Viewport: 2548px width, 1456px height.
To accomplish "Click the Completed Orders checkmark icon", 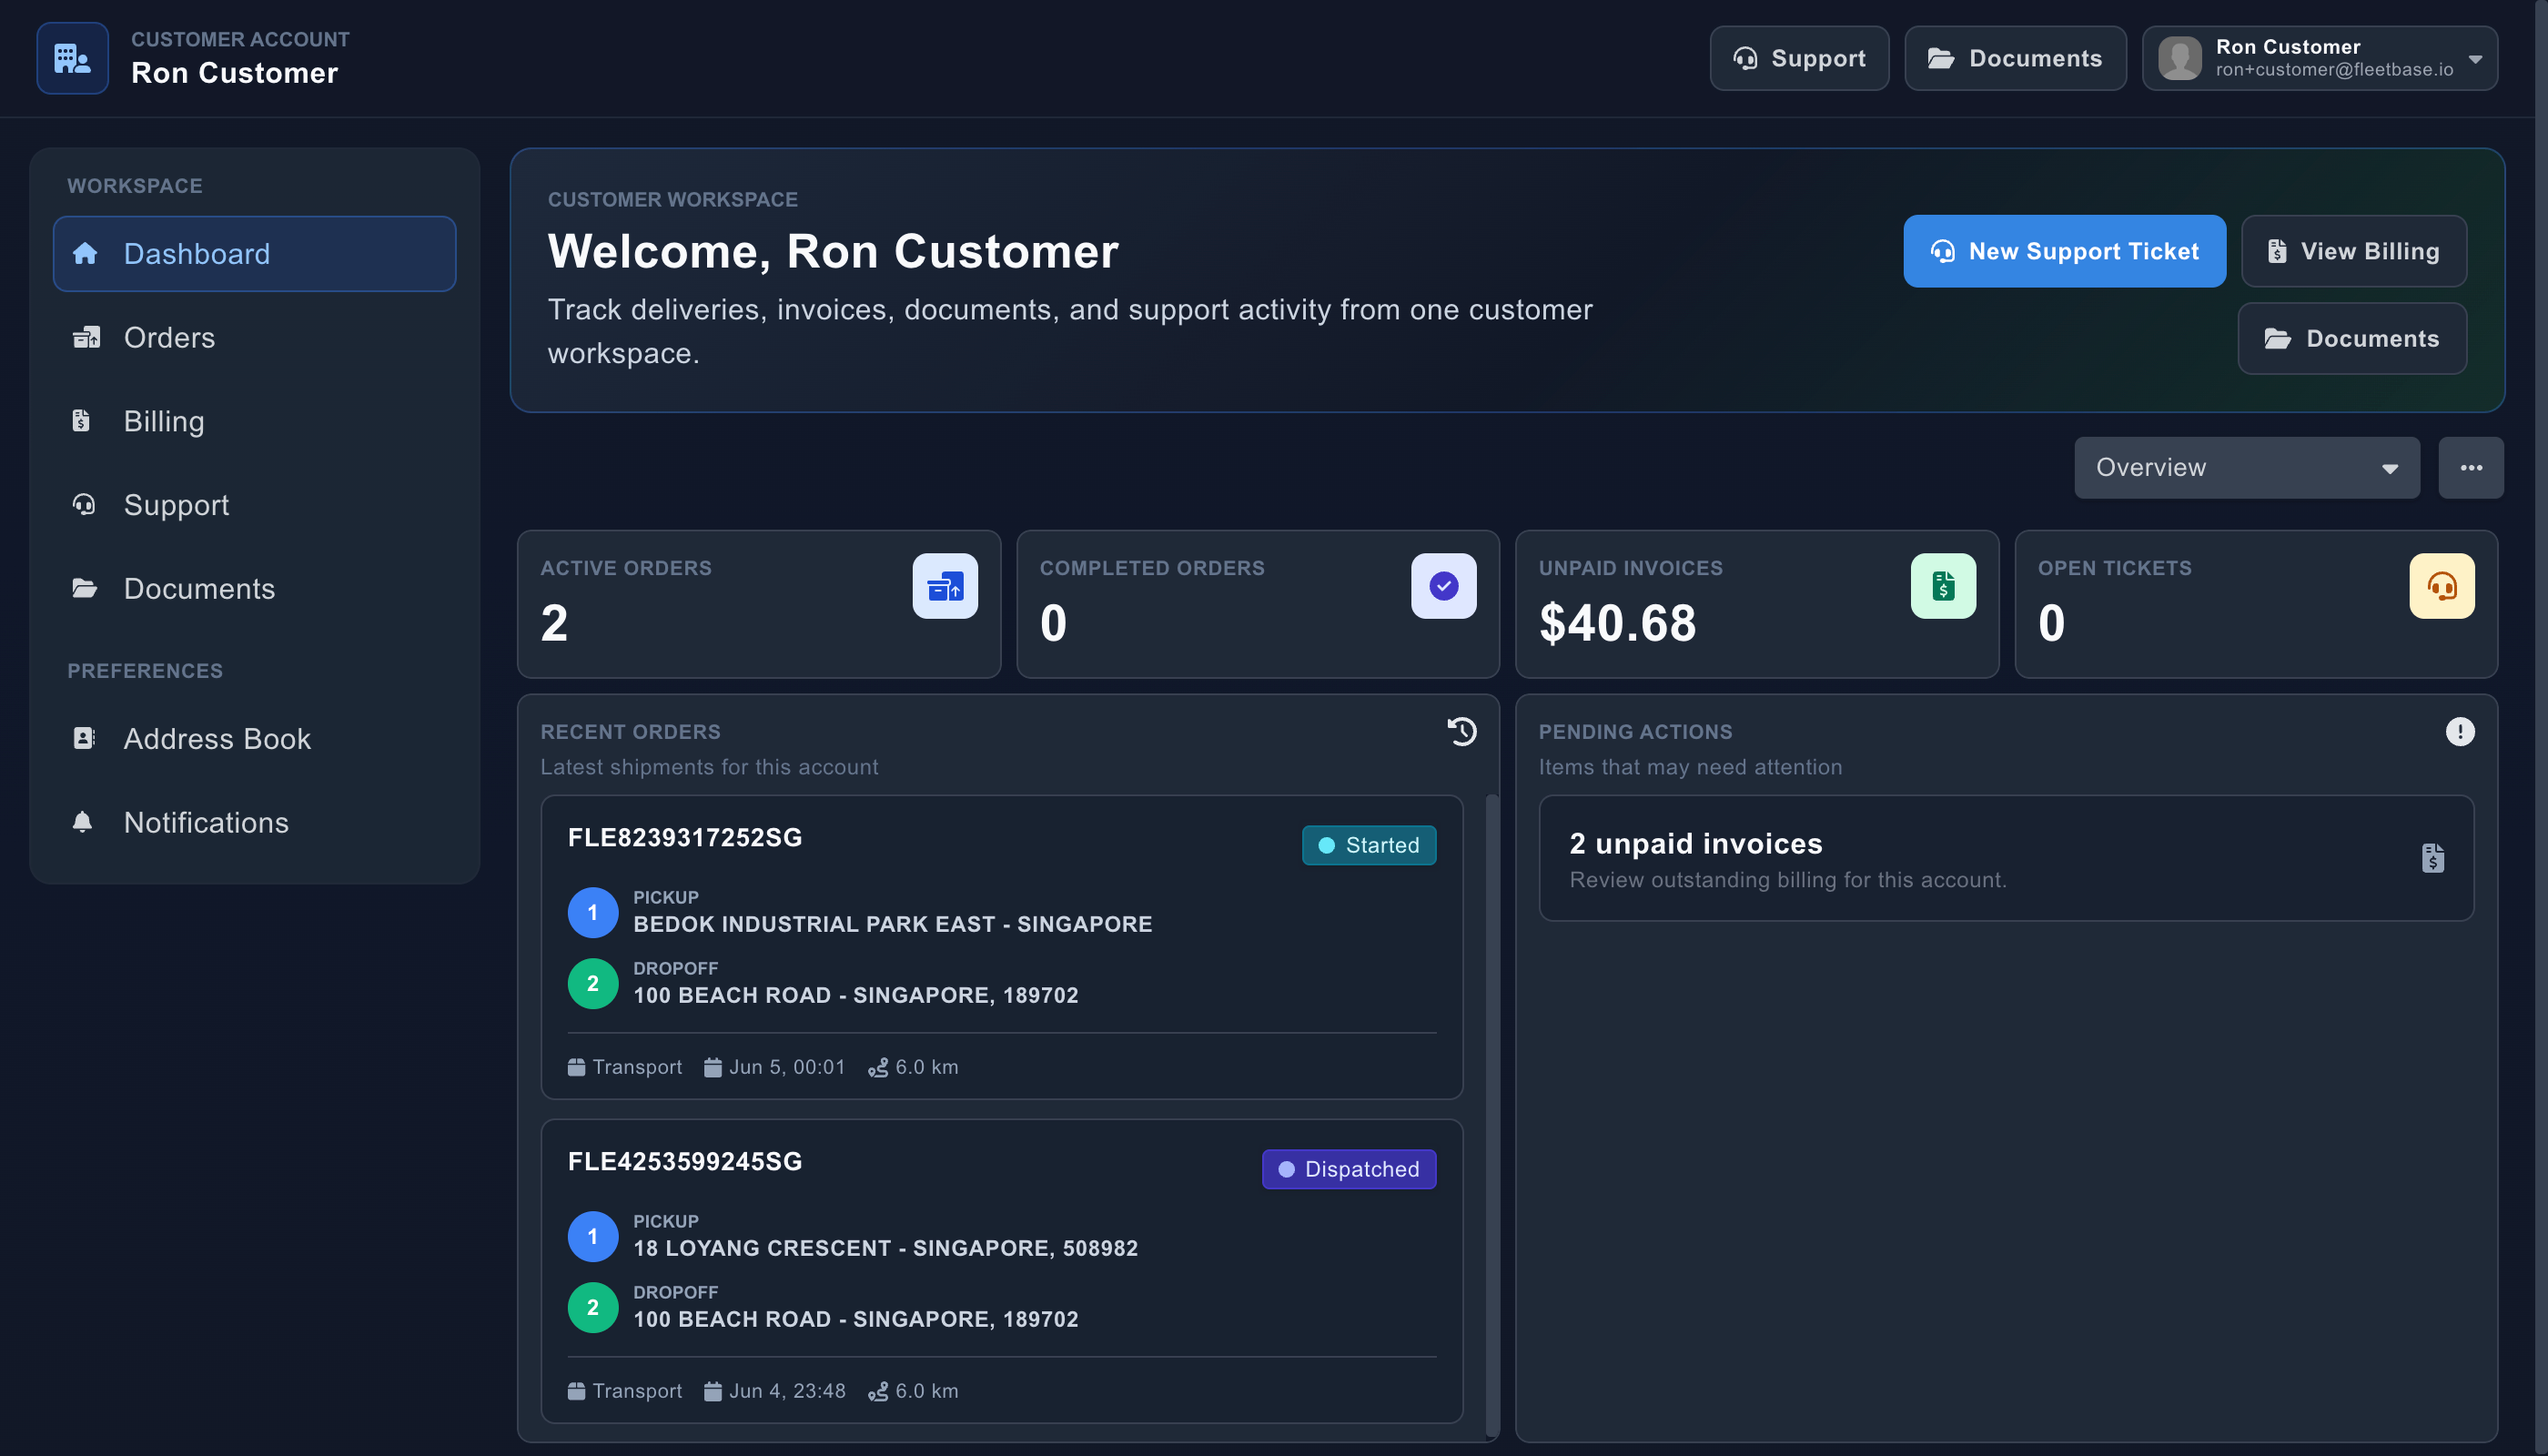I will 1443,586.
